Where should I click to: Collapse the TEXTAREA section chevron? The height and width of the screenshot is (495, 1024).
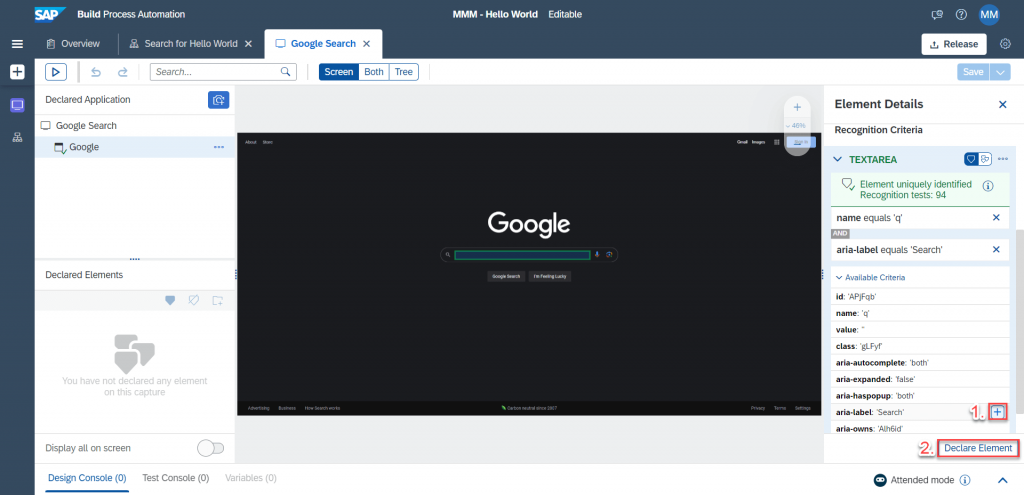point(837,159)
